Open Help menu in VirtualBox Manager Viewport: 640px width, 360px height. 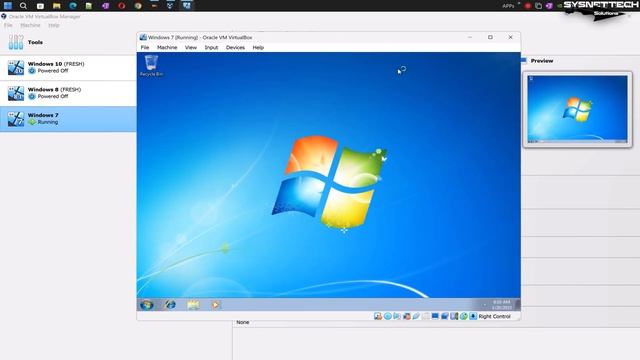54,25
